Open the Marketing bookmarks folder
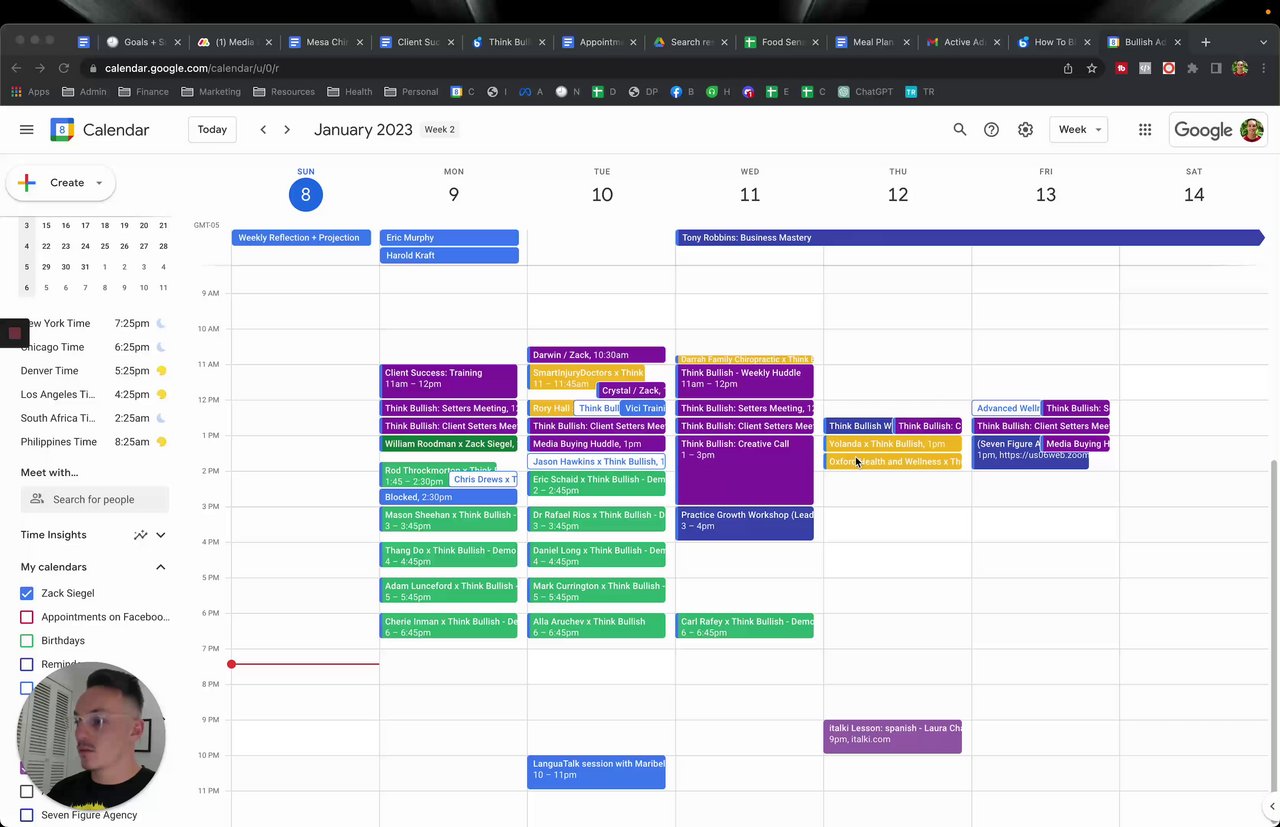The height and width of the screenshot is (827, 1280). point(211,92)
